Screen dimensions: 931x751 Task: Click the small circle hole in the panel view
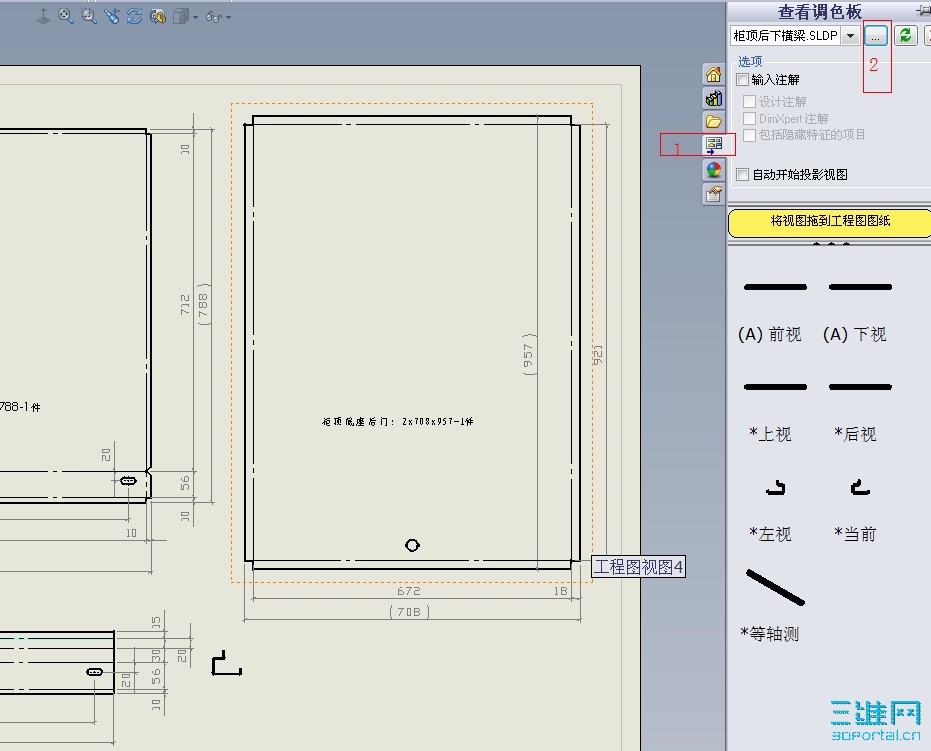click(x=412, y=545)
